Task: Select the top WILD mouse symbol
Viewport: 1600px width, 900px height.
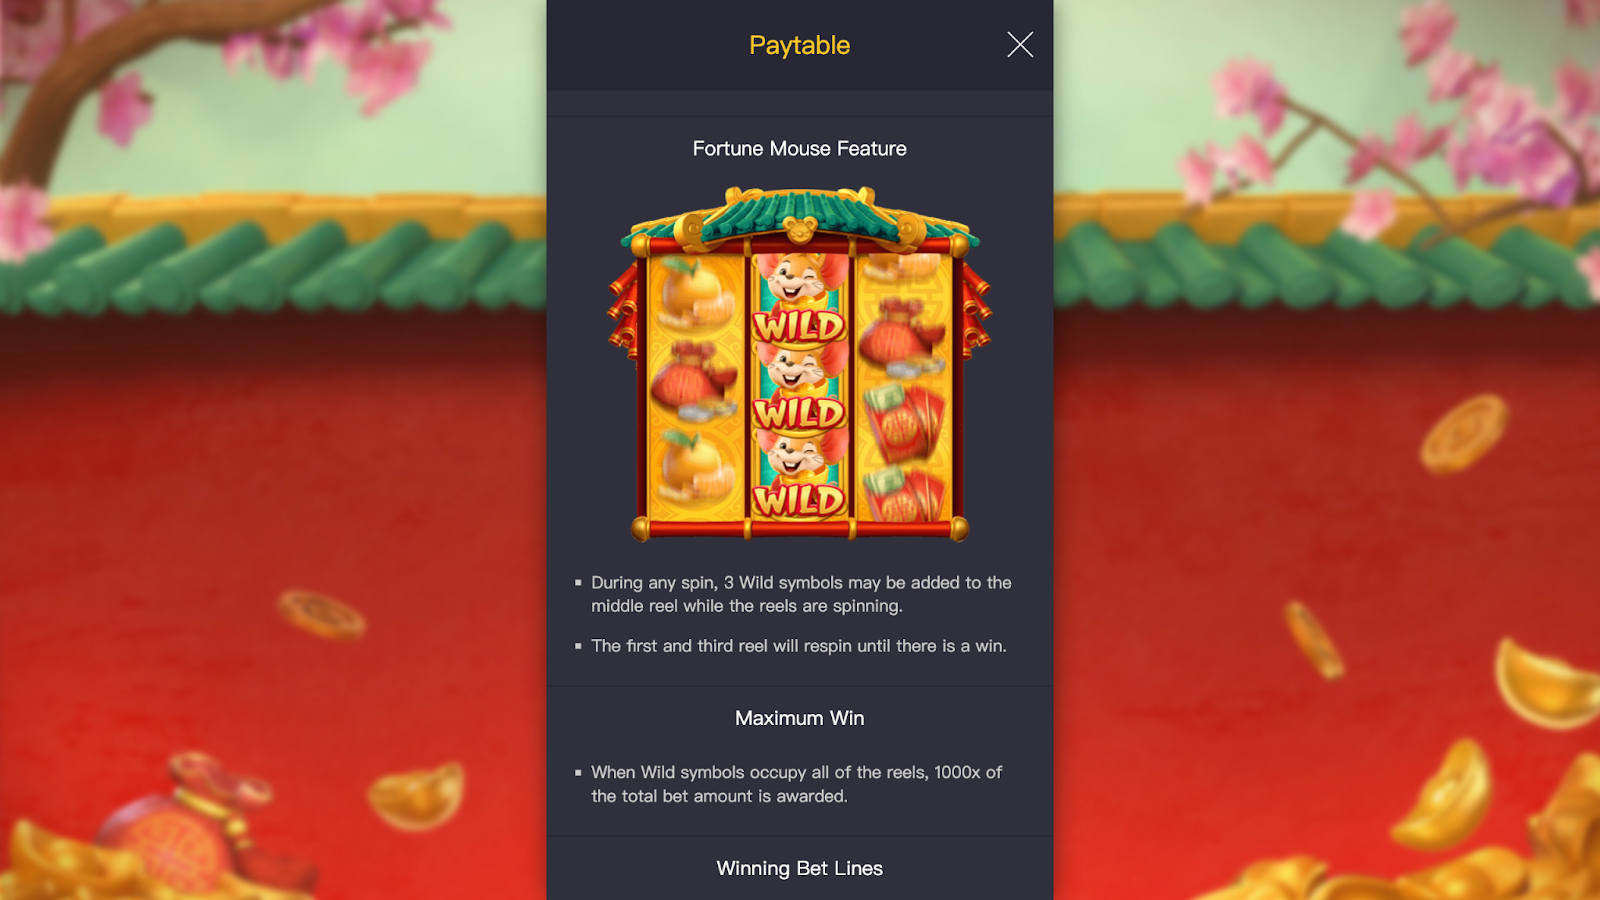Action: click(799, 299)
